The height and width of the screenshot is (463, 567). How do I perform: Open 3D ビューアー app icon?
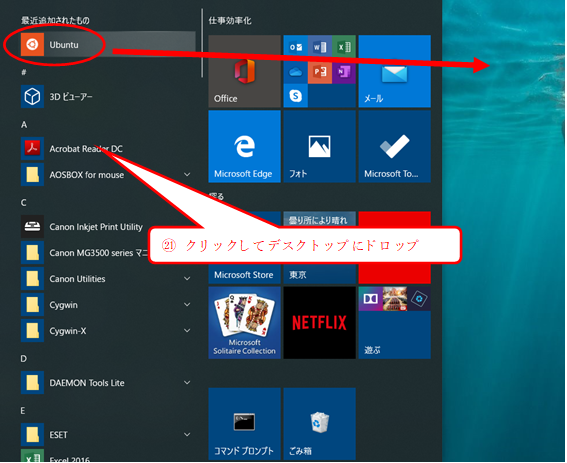coord(32,97)
